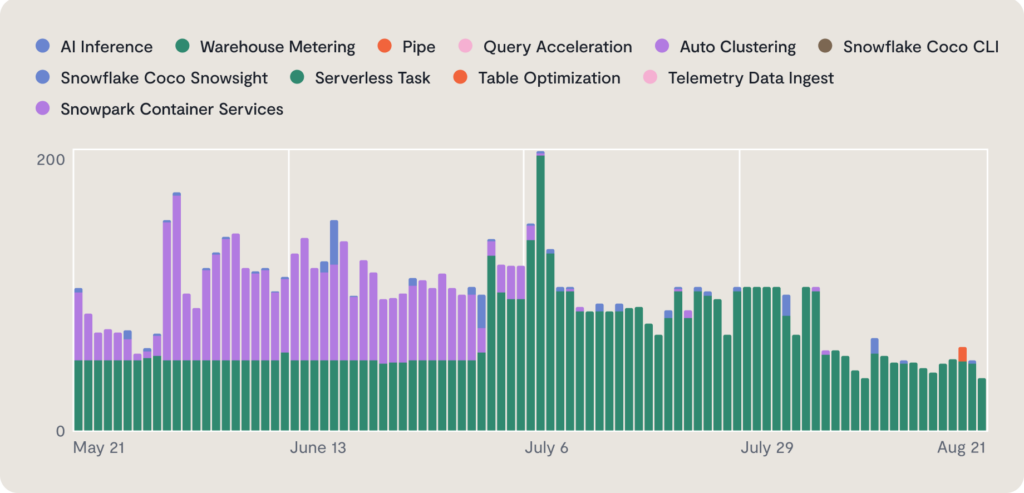The image size is (1024, 493).
Task: Click the Query Acceleration legend dot
Action: (x=465, y=46)
